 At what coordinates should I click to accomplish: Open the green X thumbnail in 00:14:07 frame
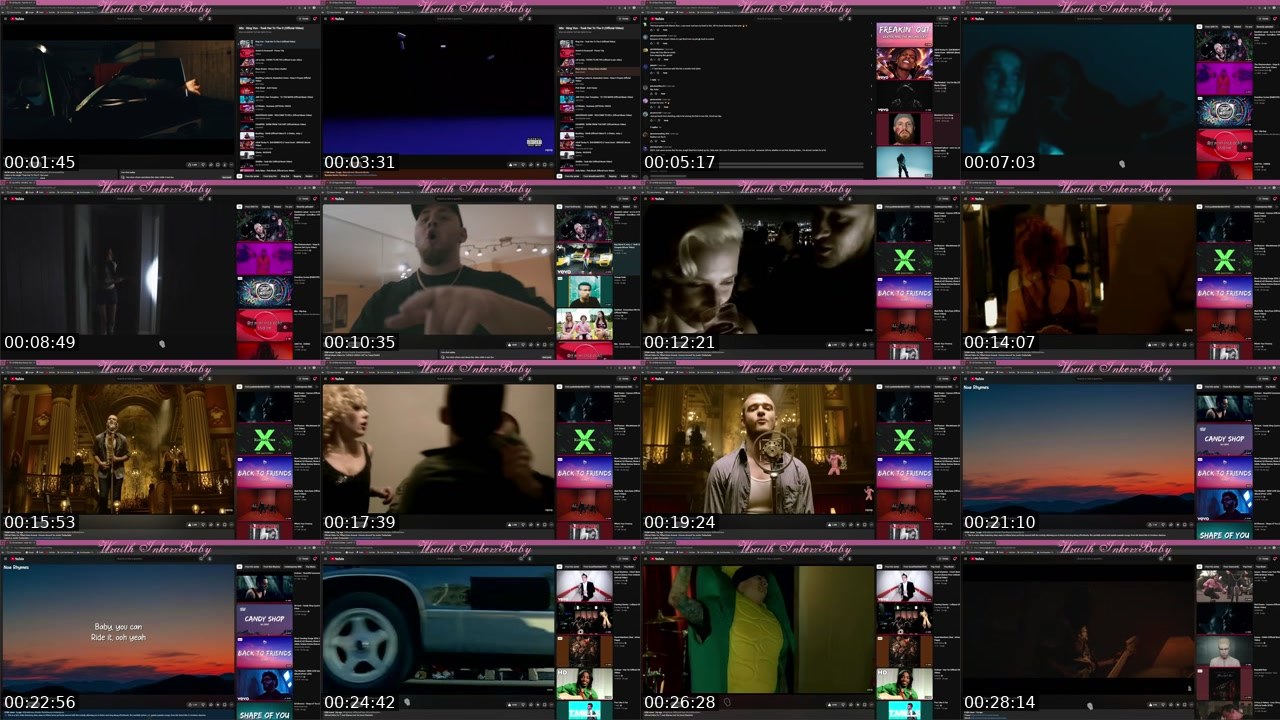[x=1224, y=260]
